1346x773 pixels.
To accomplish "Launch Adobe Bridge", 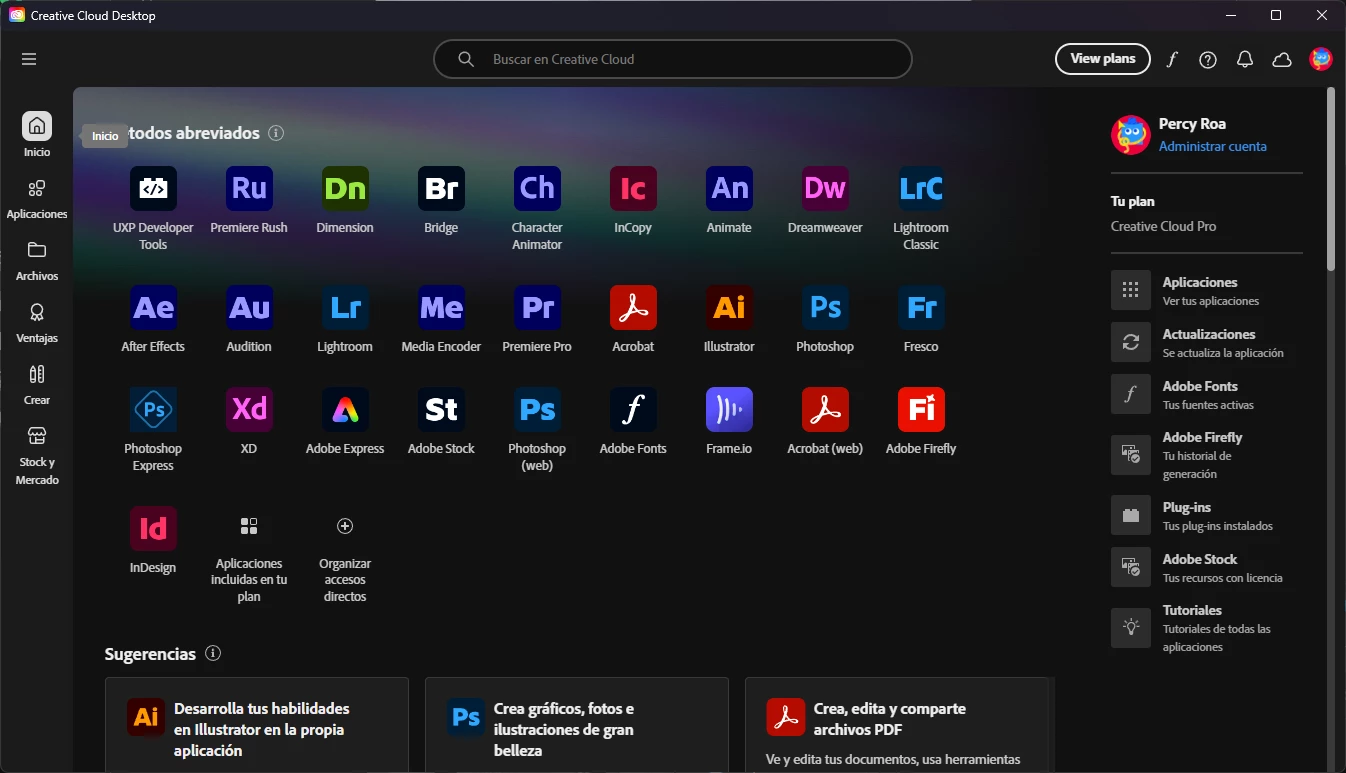I will pyautogui.click(x=441, y=189).
